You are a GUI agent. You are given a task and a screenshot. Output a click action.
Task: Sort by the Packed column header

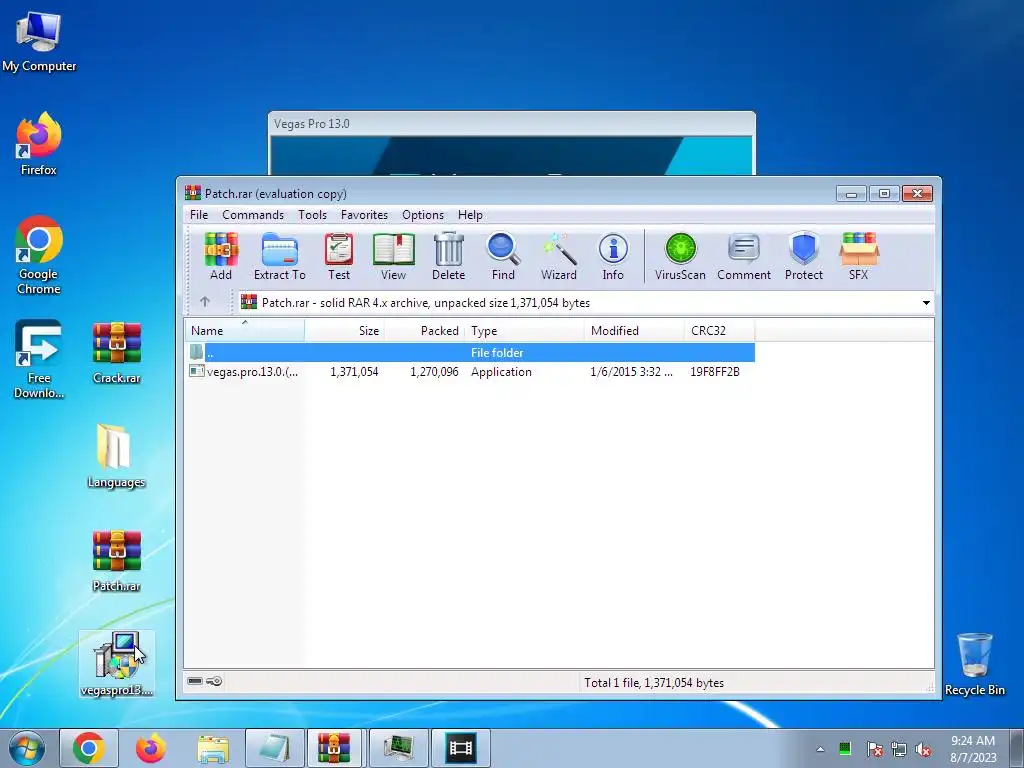coord(424,330)
